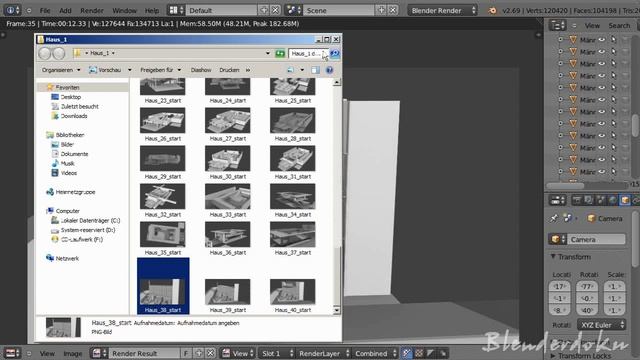The height and width of the screenshot is (360, 640).
Task: Open image editor type selector at bottom
Action: point(12,353)
